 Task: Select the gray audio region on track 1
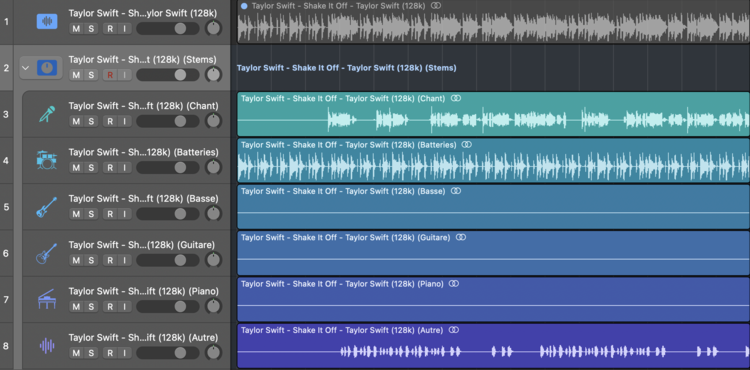click(x=493, y=22)
